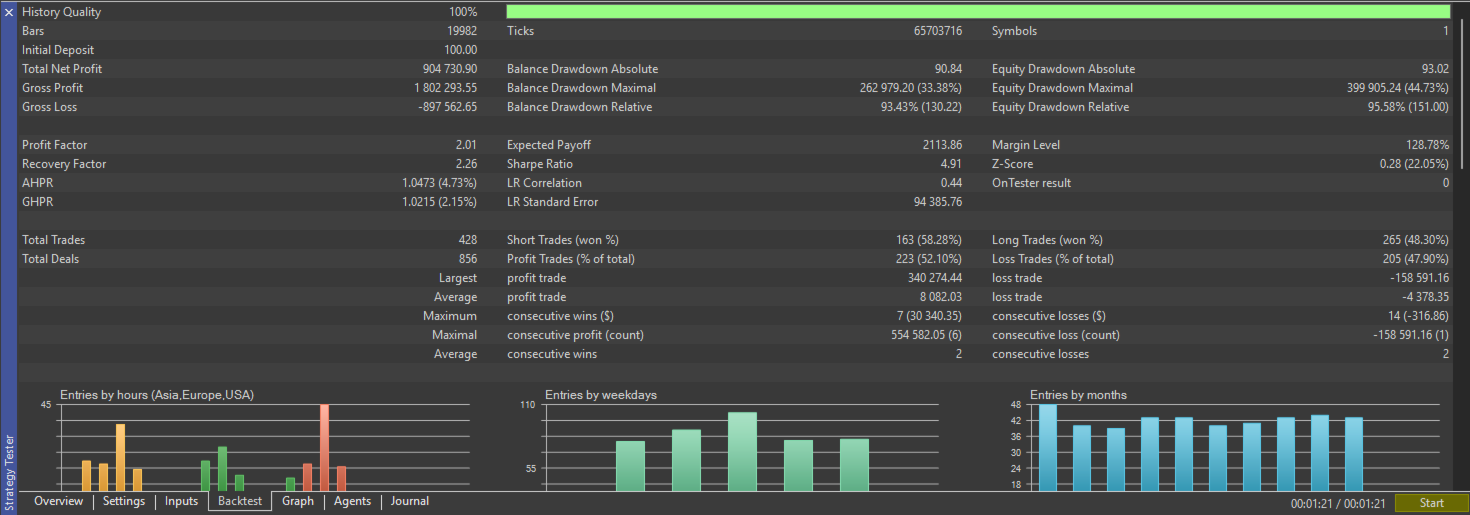Switch to the Overview tab
1470x515 pixels.
point(59,502)
